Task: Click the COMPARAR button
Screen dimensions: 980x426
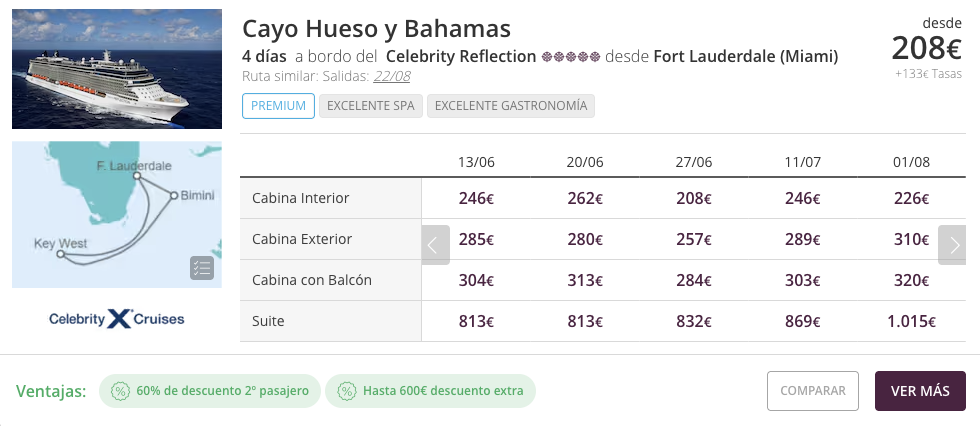Action: pyautogui.click(x=812, y=391)
